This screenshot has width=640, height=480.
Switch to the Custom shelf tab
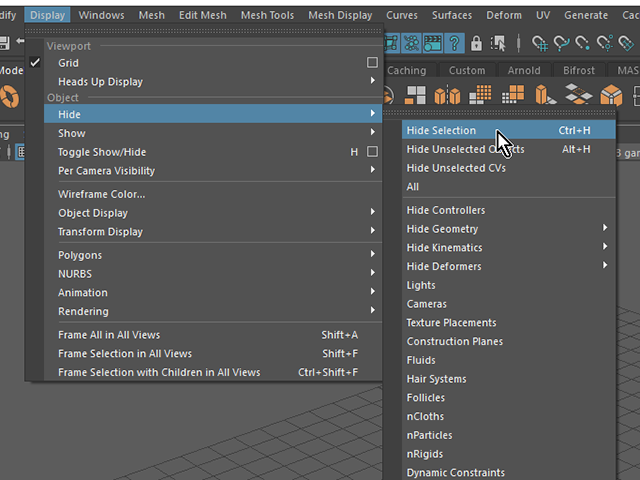pos(467,71)
